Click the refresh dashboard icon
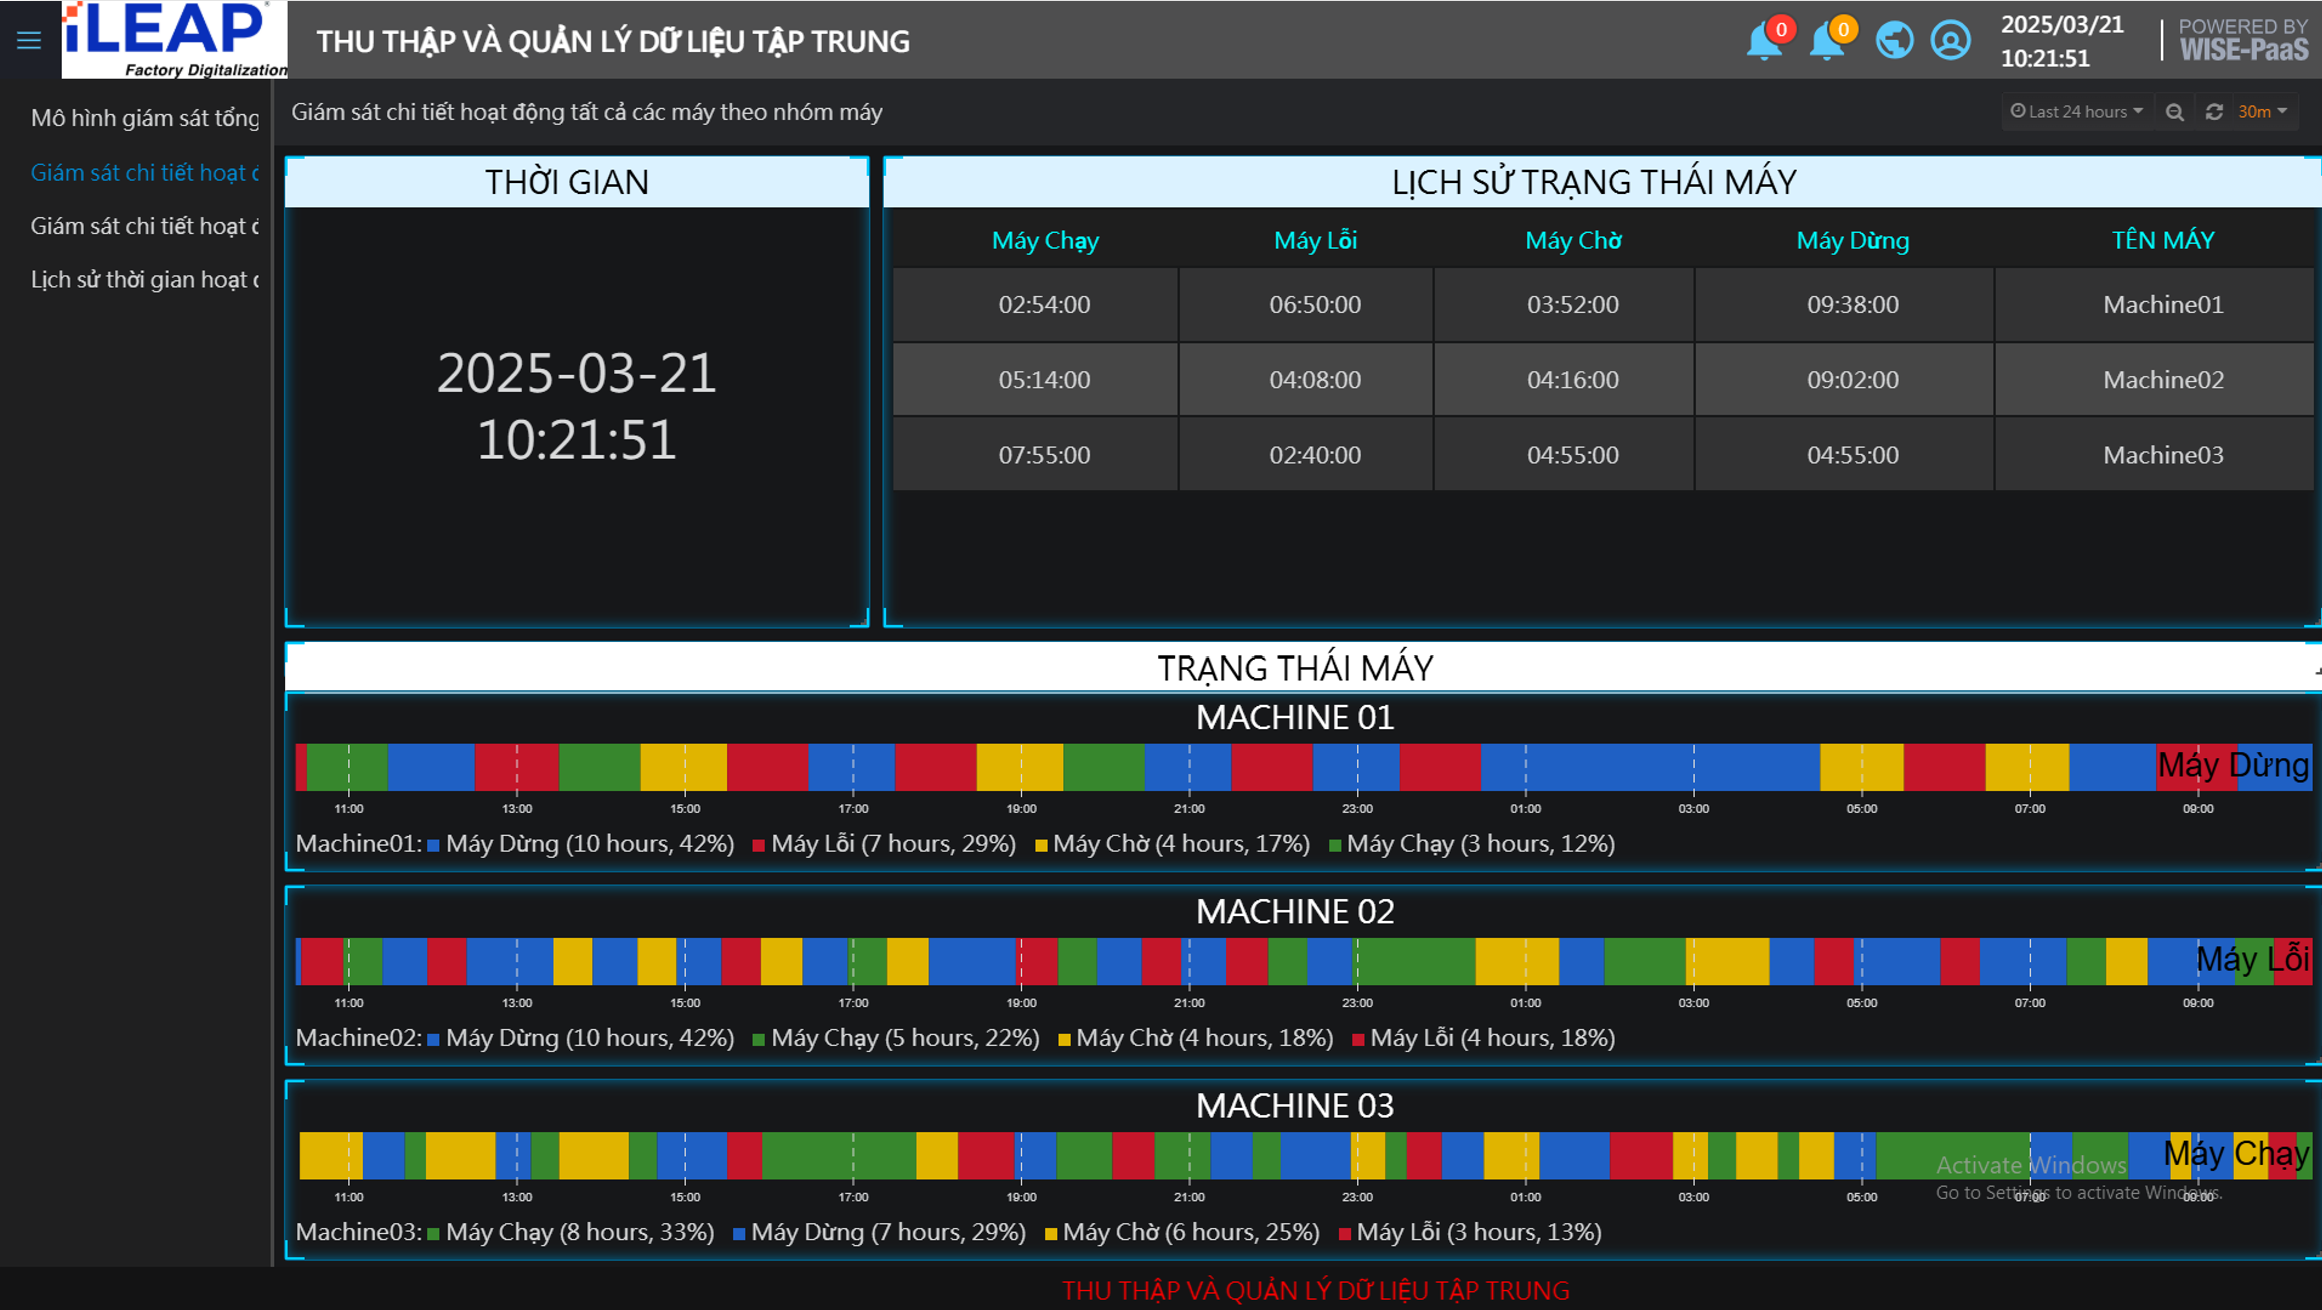The height and width of the screenshot is (1310, 2322). point(2214,112)
